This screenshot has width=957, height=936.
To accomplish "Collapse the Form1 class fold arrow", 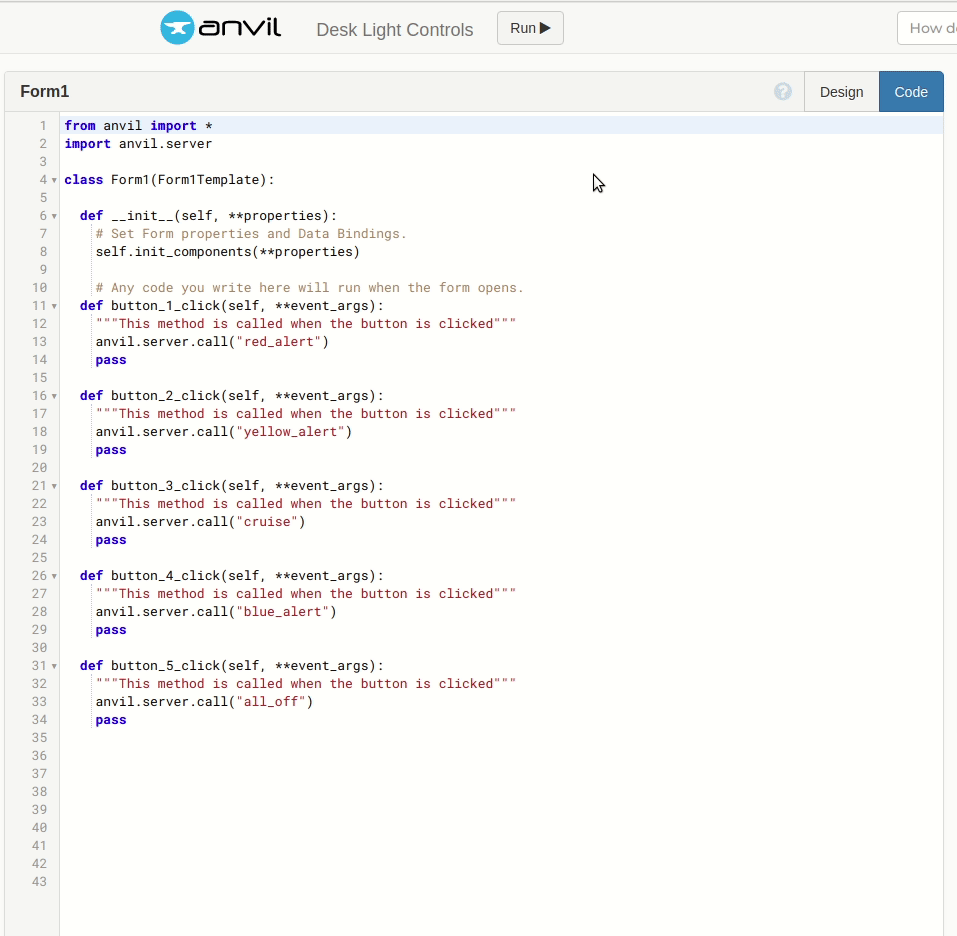I will click(x=54, y=180).
